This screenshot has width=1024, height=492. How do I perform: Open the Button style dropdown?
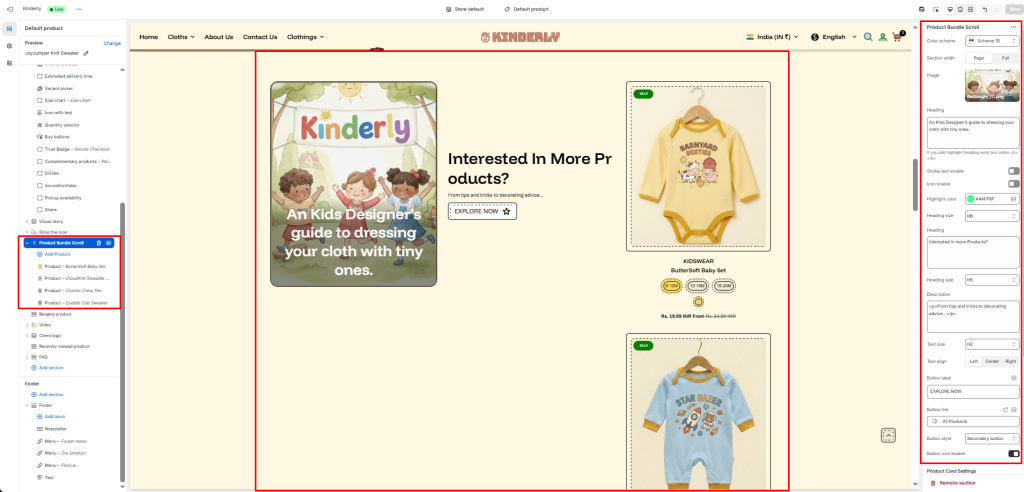point(991,438)
